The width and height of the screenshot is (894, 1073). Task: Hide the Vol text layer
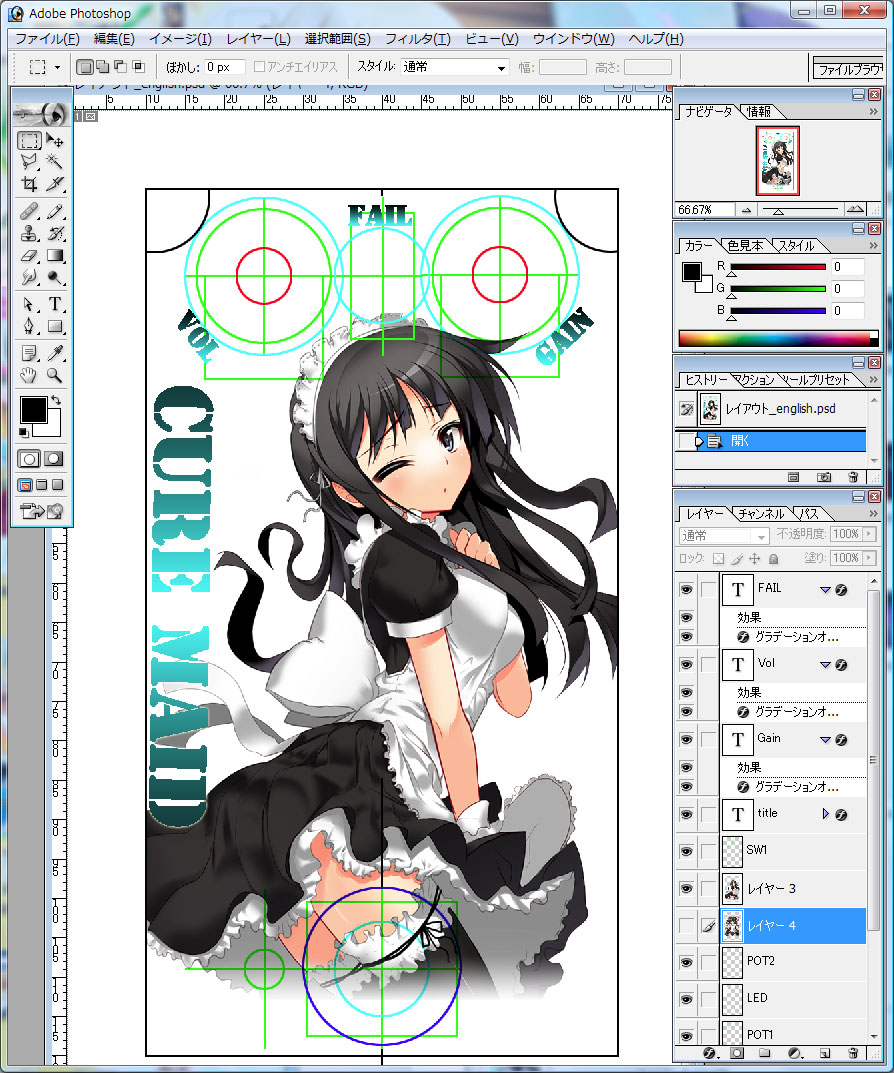pos(687,664)
